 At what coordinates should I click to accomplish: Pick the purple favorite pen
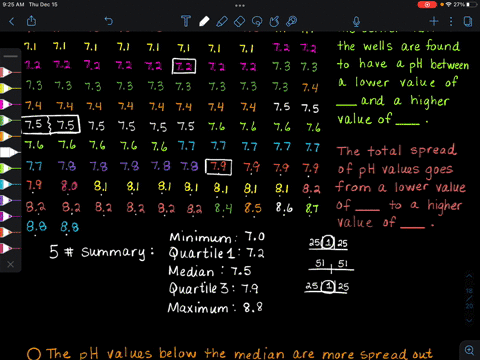click(10, 200)
